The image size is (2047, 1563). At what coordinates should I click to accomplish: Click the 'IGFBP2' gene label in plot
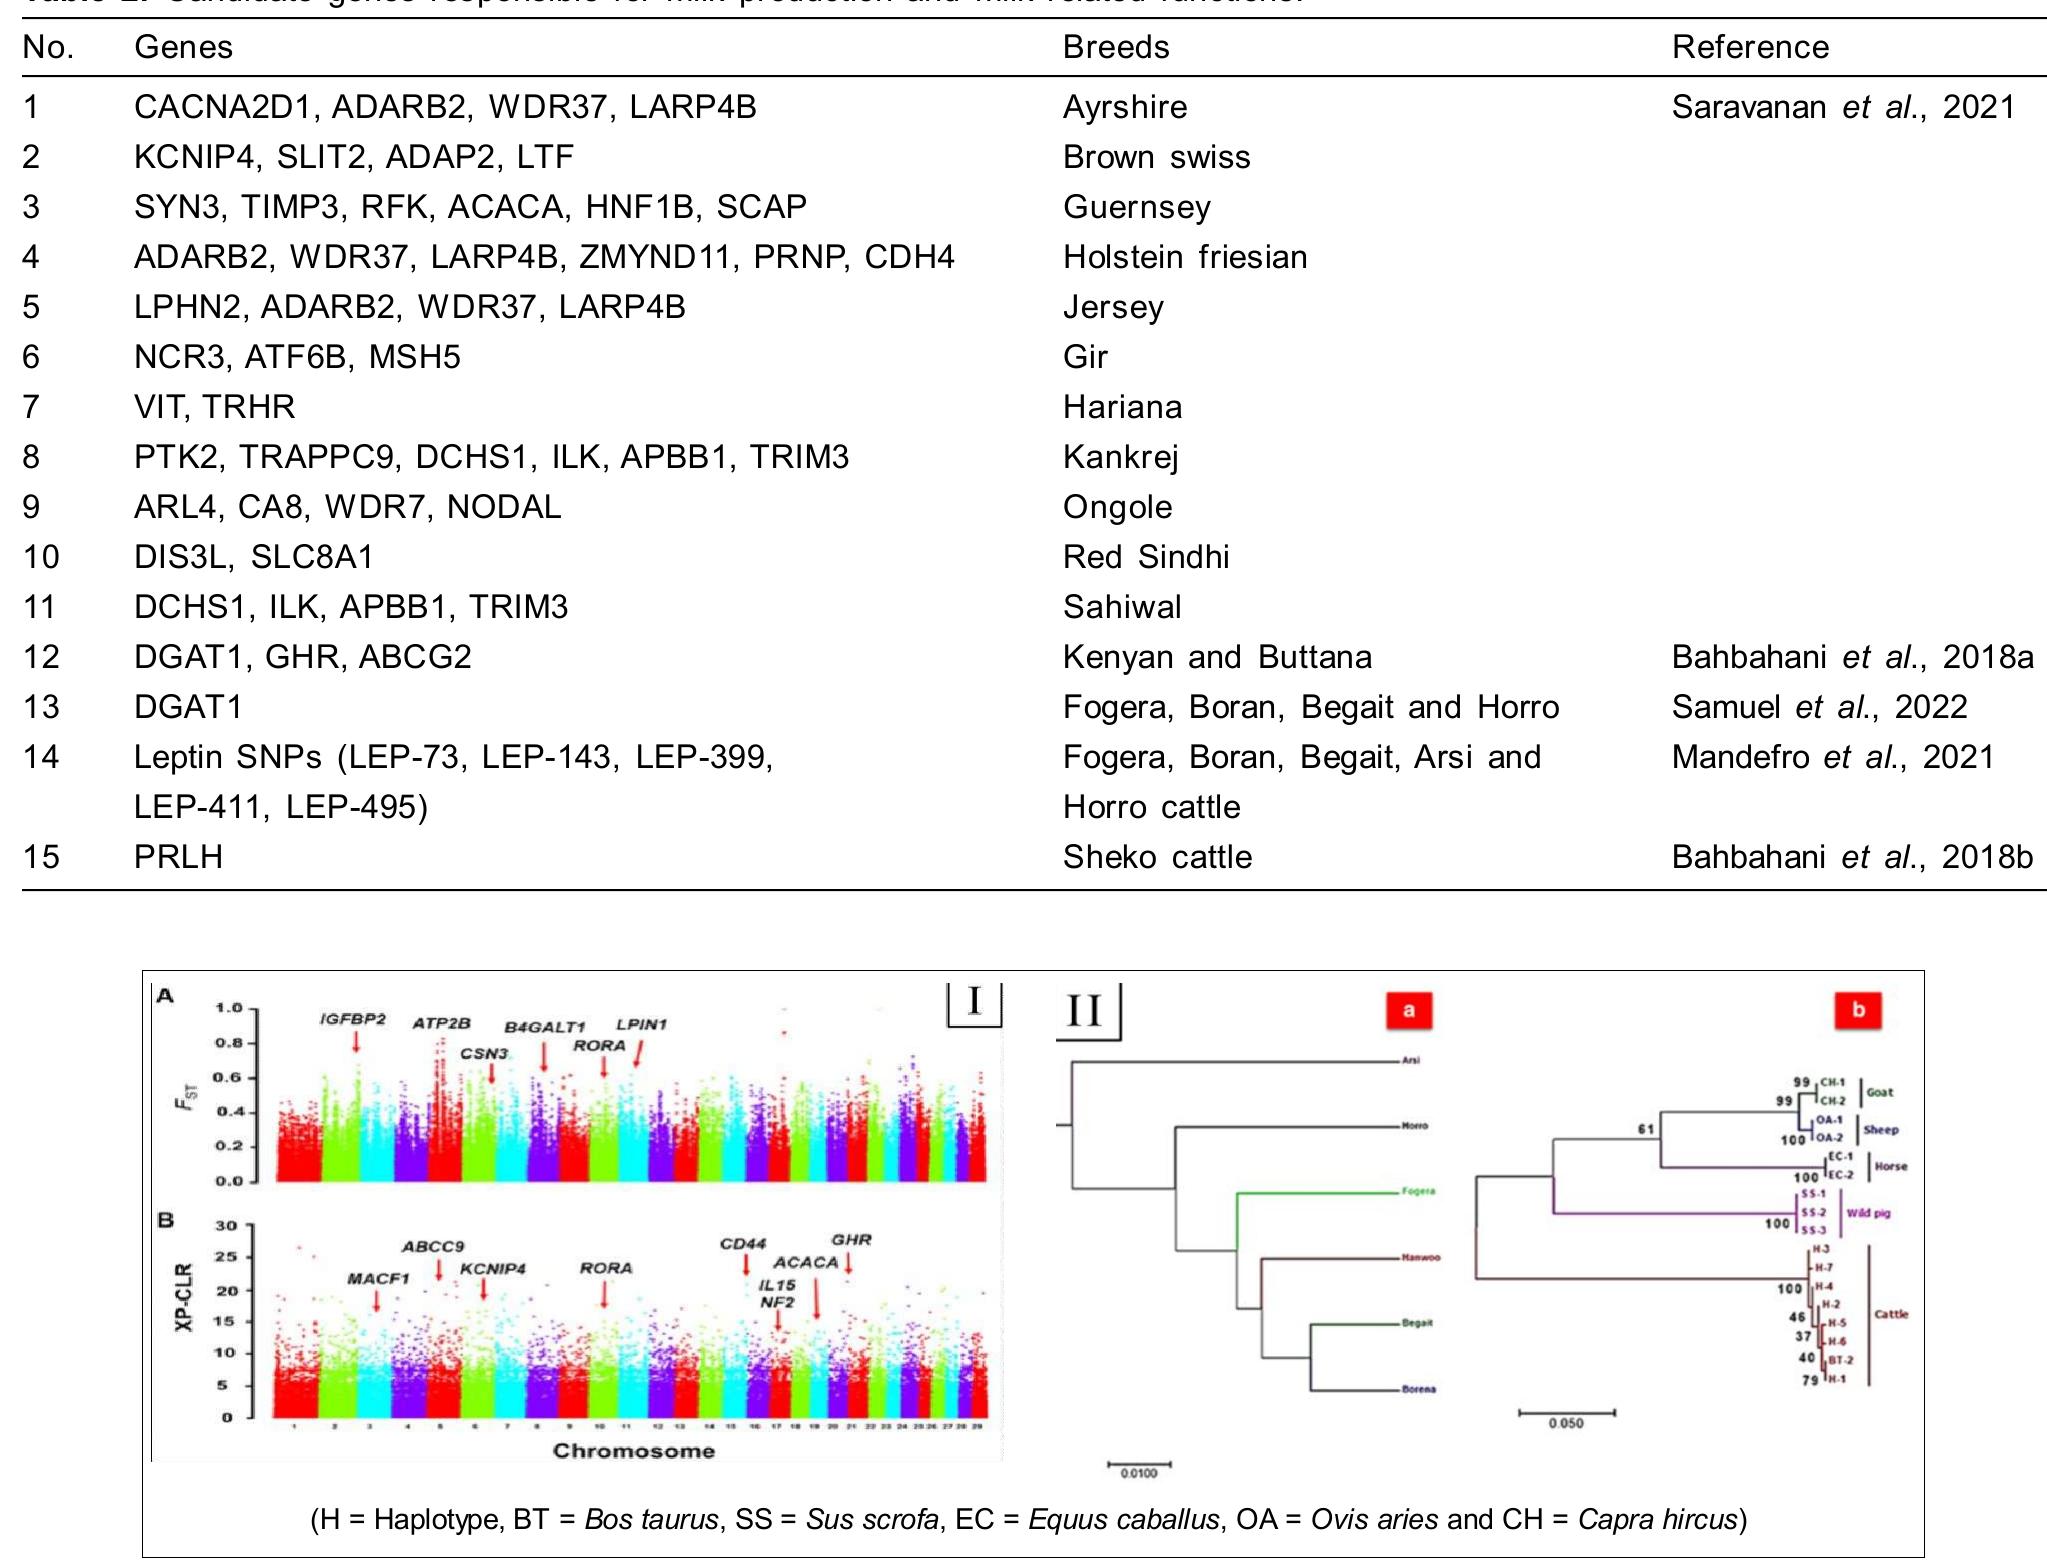tap(352, 1019)
